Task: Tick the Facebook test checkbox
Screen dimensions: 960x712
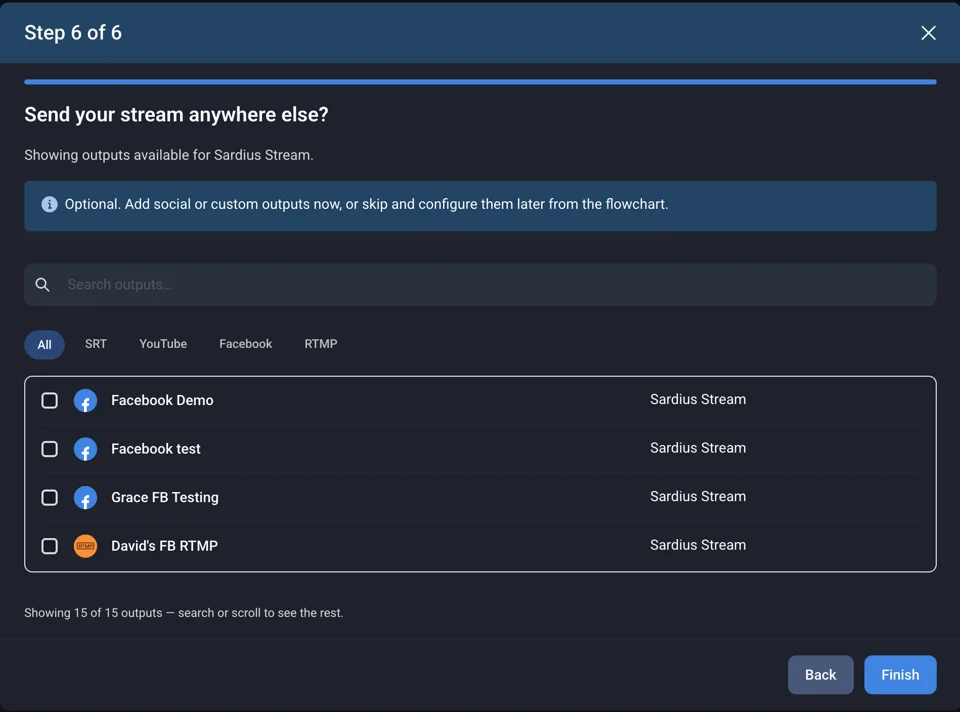Action: [x=50, y=449]
